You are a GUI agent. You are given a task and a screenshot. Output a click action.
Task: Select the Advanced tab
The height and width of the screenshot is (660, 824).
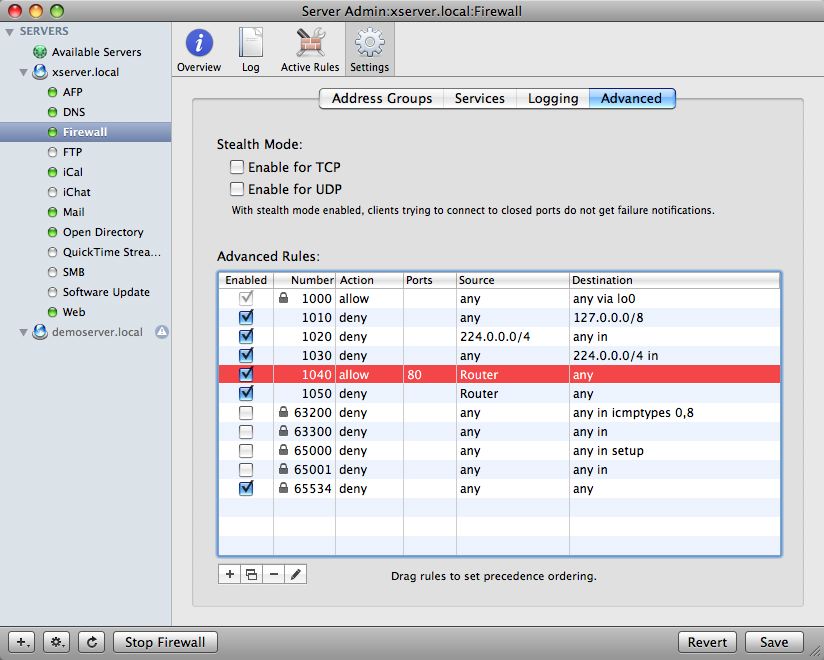coord(632,98)
